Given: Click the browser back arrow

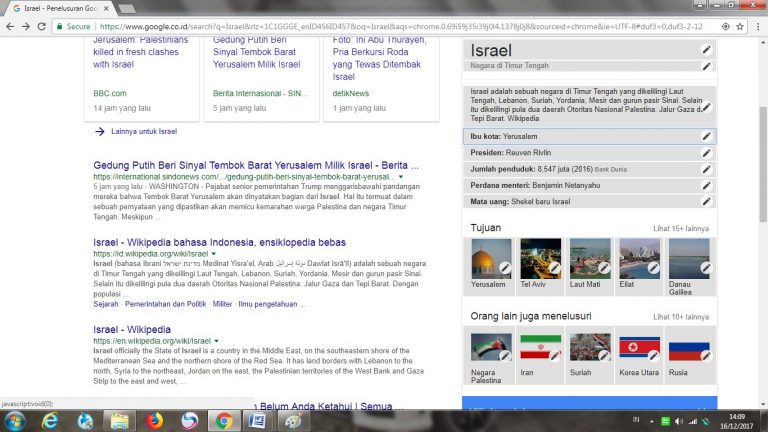Looking at the screenshot, I should tap(11, 27).
